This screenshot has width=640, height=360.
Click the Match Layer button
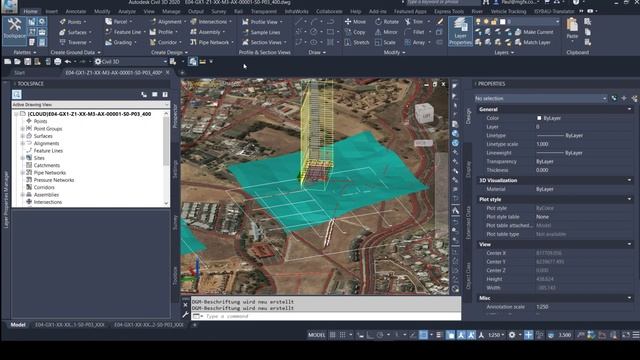click(x=533, y=42)
